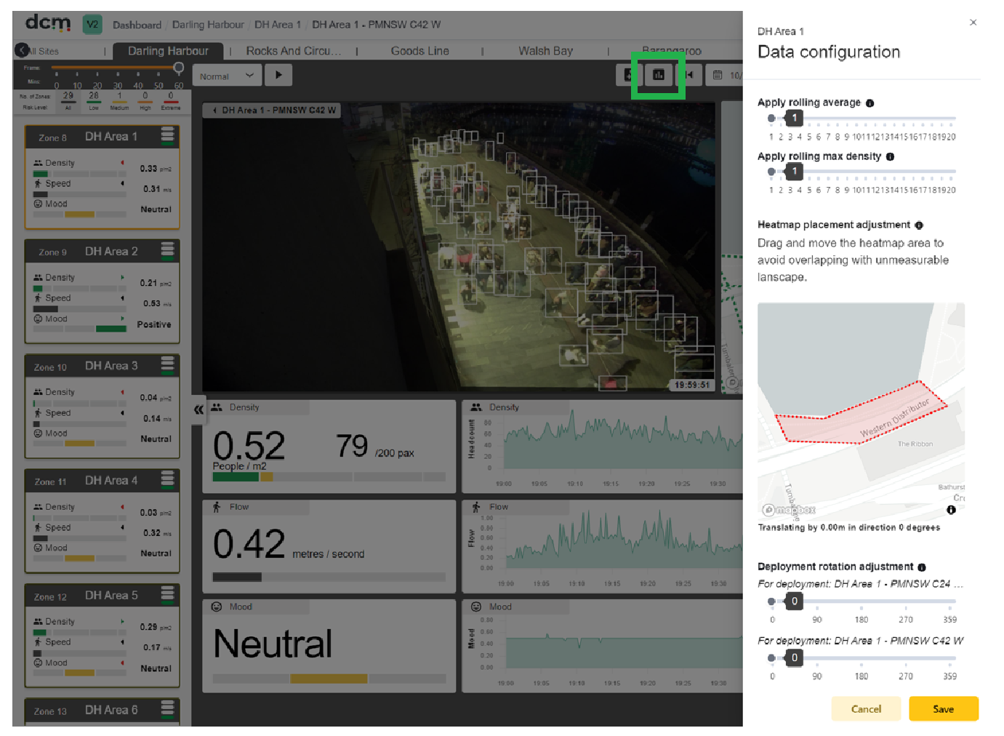
Task: Click the rolling average info icon
Action: click(x=870, y=103)
